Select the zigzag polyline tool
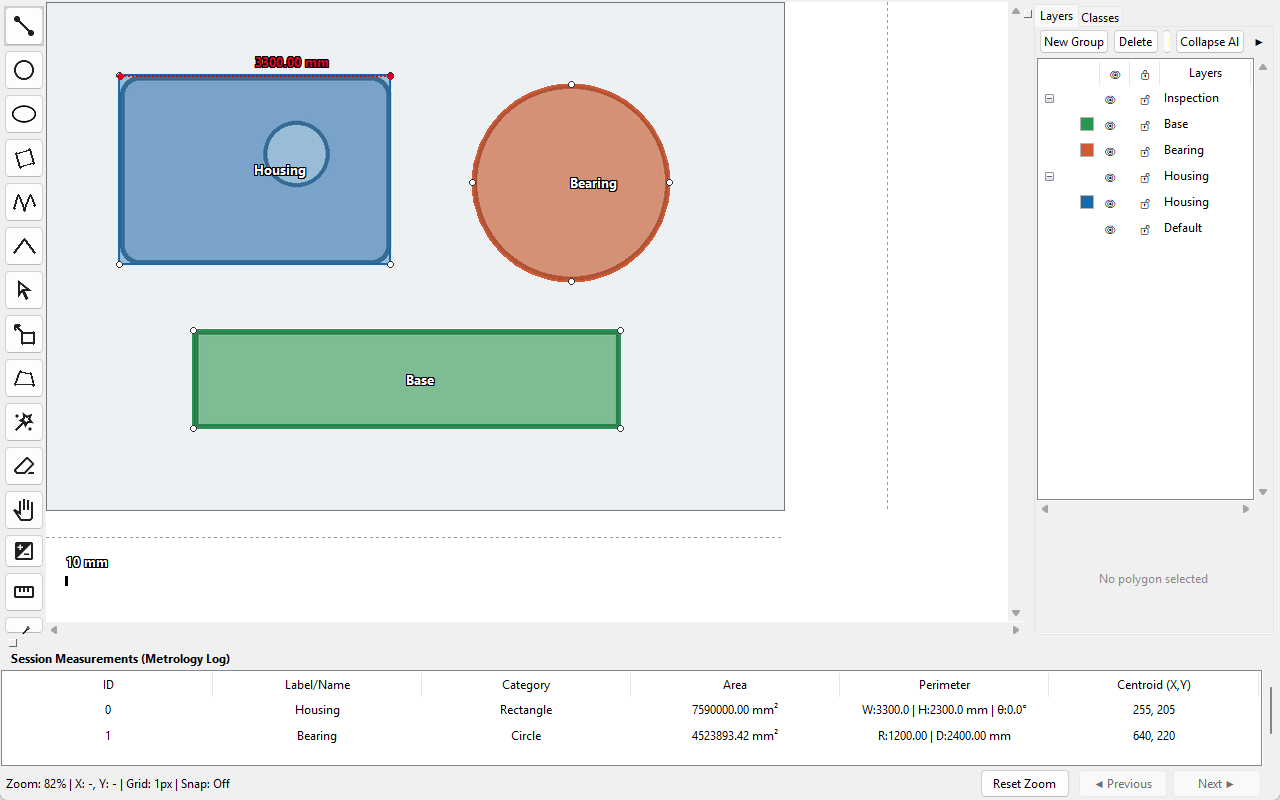The image size is (1280, 800). click(24, 202)
